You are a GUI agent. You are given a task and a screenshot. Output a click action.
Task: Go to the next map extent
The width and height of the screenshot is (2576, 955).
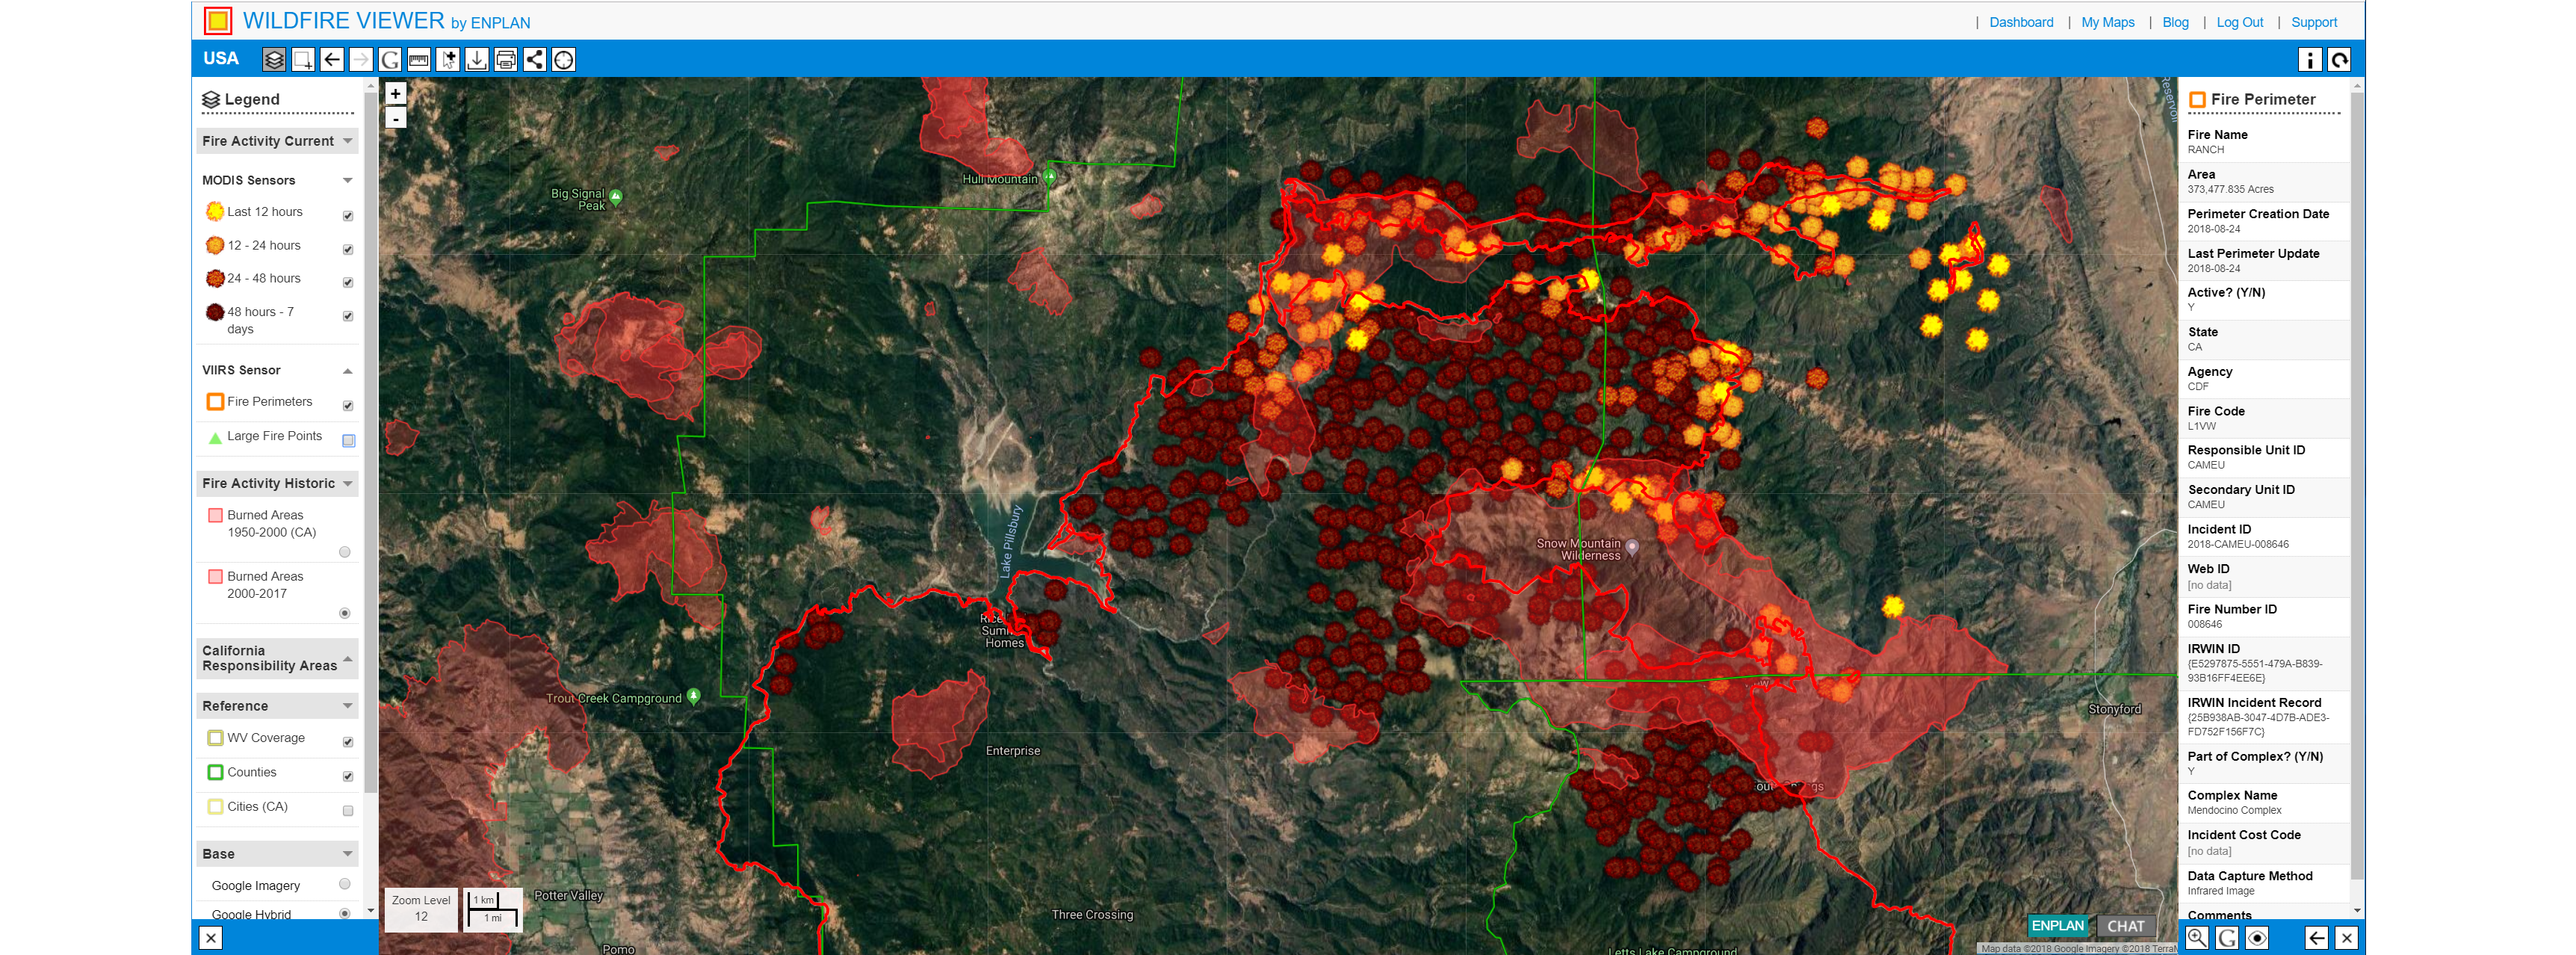point(361,60)
